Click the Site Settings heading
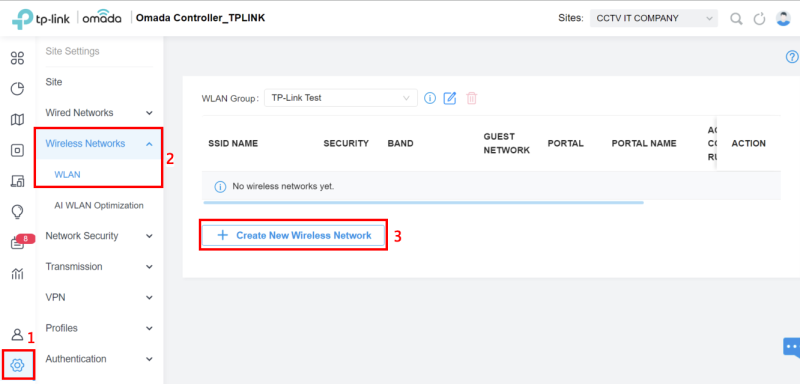This screenshot has height=384, width=800. pyautogui.click(x=72, y=51)
